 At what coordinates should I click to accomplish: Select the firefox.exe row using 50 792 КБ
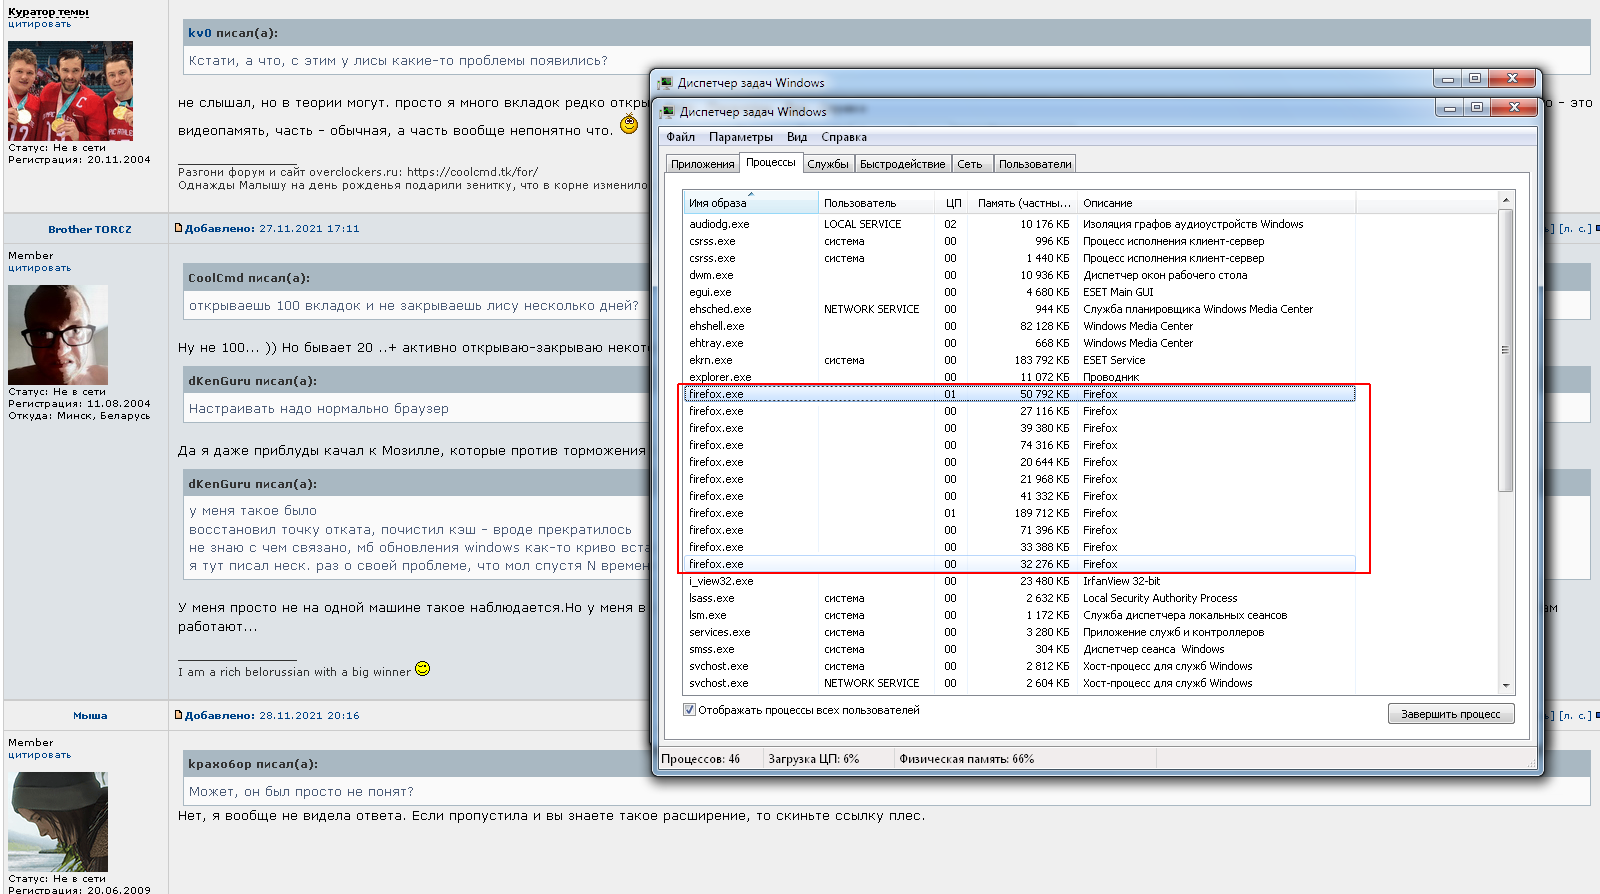point(1019,394)
